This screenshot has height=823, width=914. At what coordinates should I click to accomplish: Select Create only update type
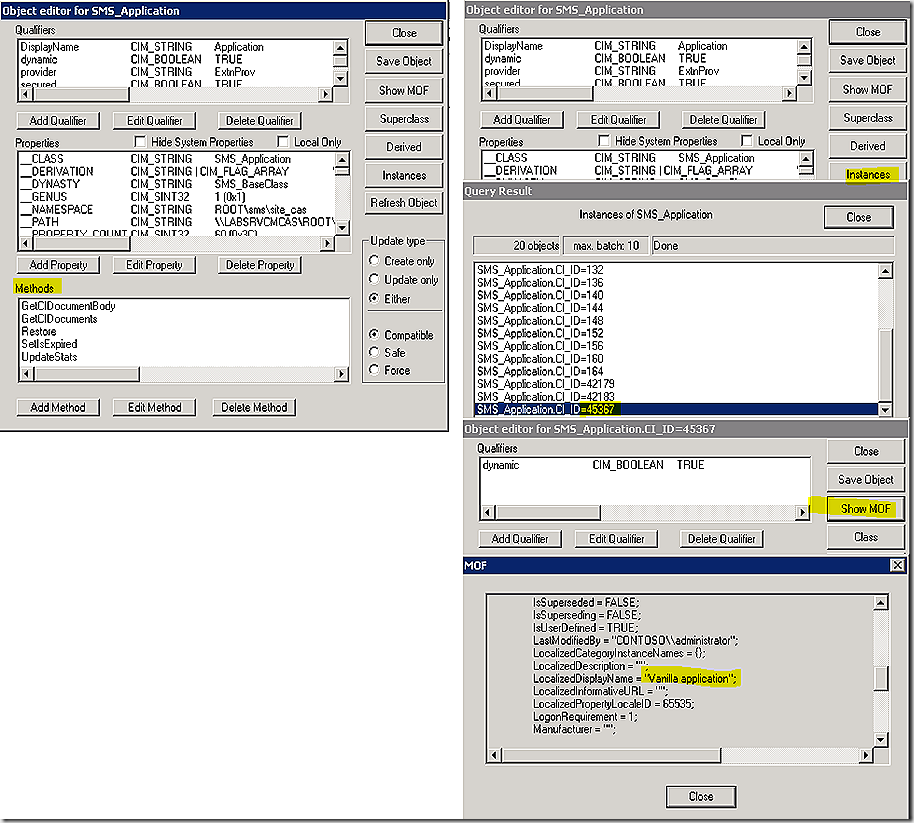coord(374,261)
